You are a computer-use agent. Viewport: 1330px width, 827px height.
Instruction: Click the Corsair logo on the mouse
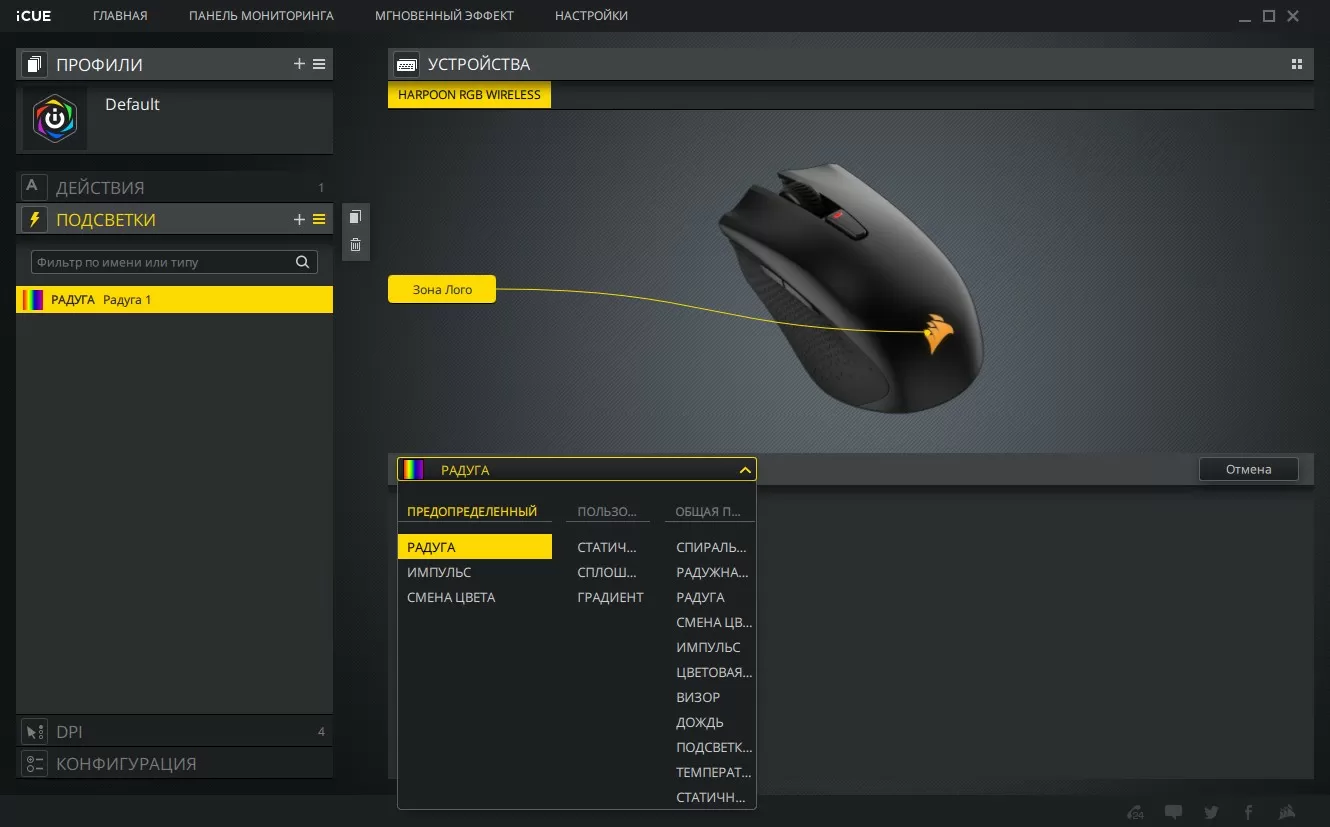pos(937,333)
